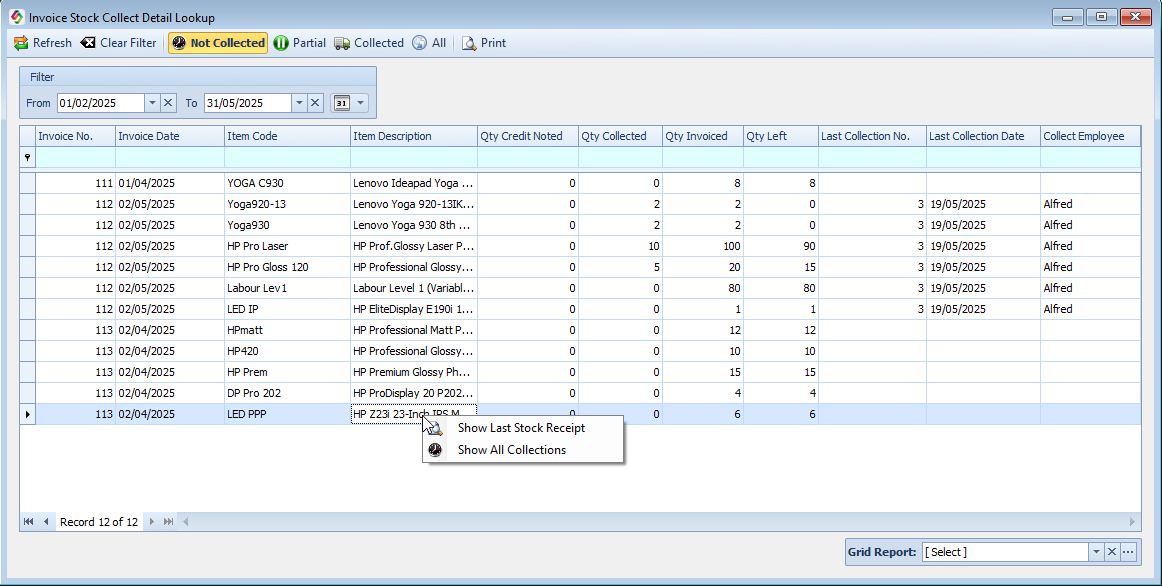This screenshot has width=1162, height=586.
Task: Close the Invoice Stock Collect Detail Lookup window
Action: (x=1135, y=17)
